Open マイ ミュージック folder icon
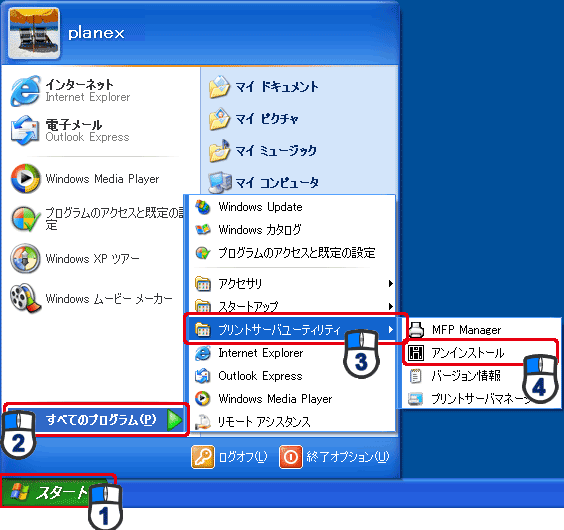Viewport: 564px width, 530px height. coord(219,150)
